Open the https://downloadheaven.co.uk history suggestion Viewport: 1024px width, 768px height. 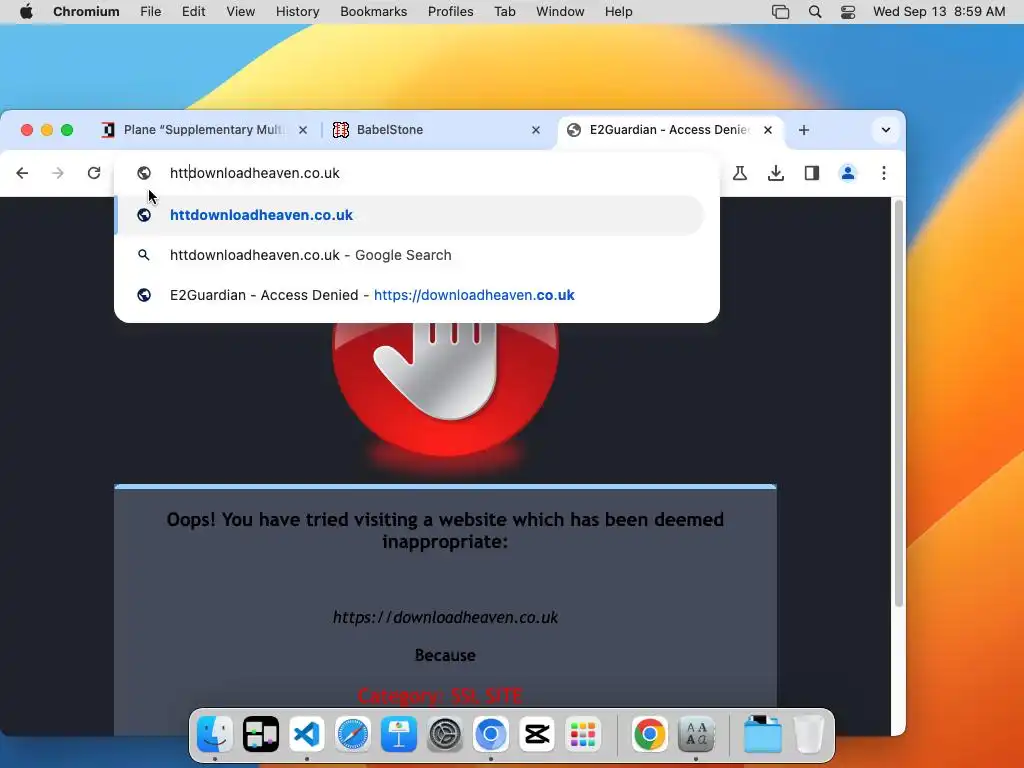pos(409,295)
